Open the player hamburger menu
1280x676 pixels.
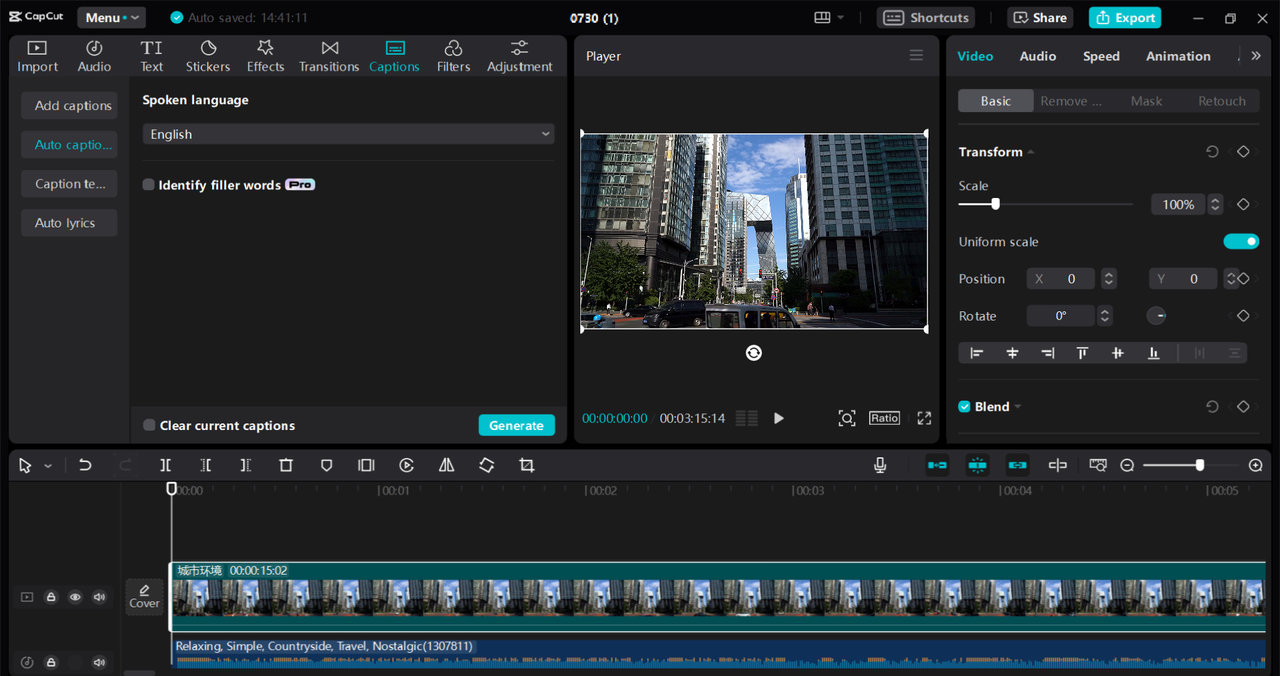click(x=916, y=56)
